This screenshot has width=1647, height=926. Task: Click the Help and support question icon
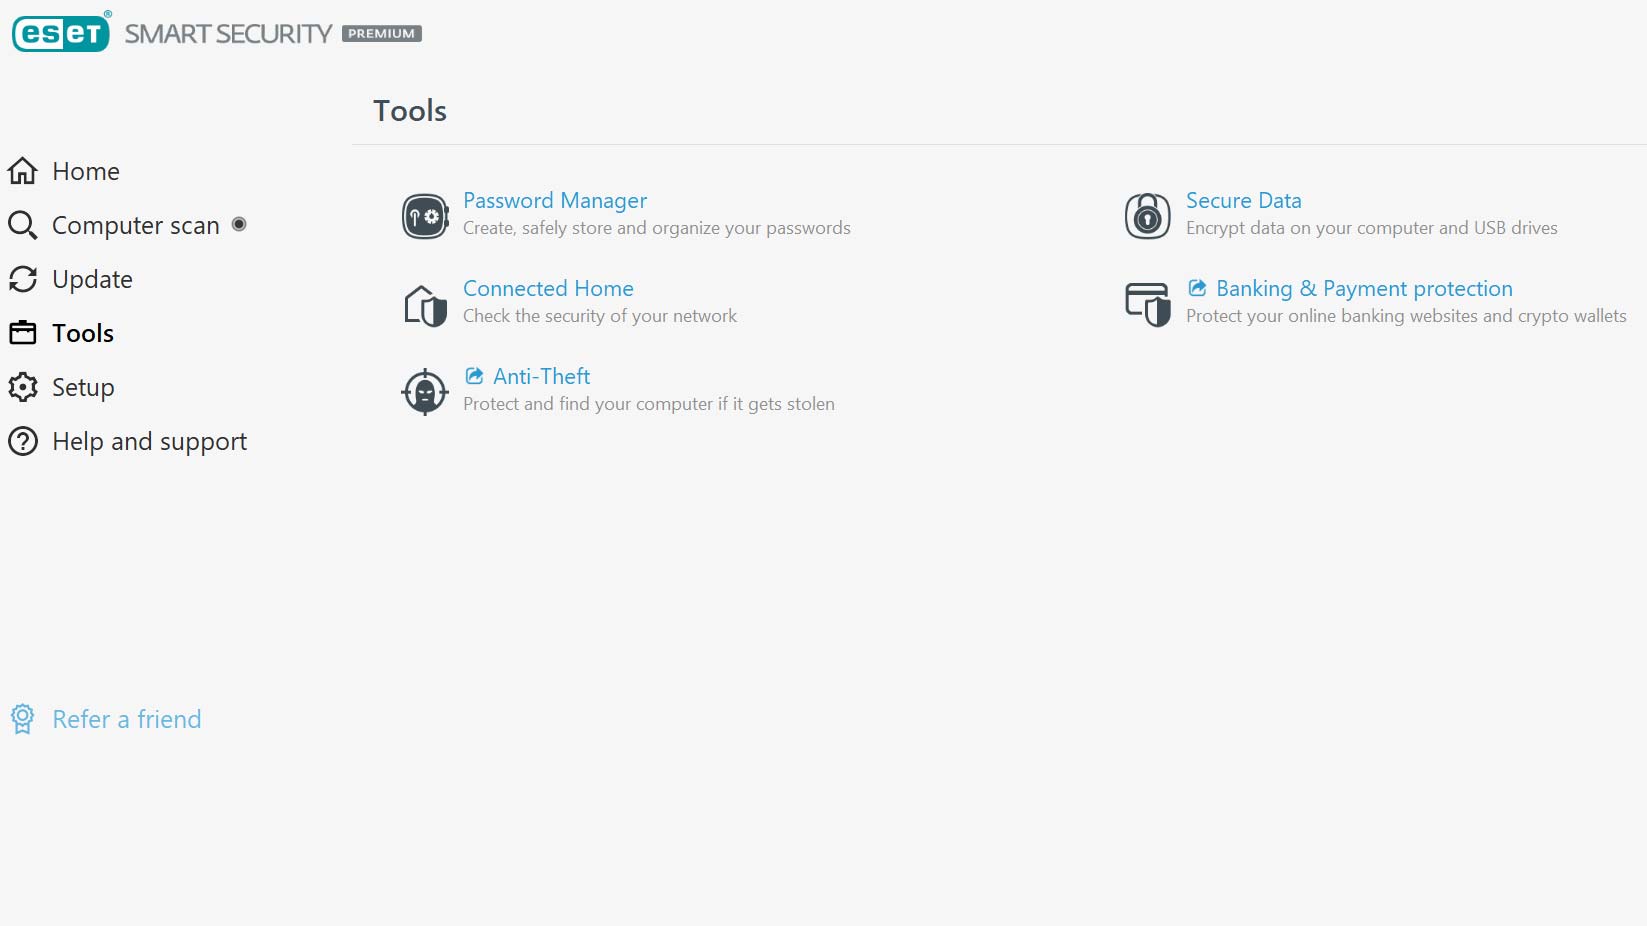tap(23, 441)
